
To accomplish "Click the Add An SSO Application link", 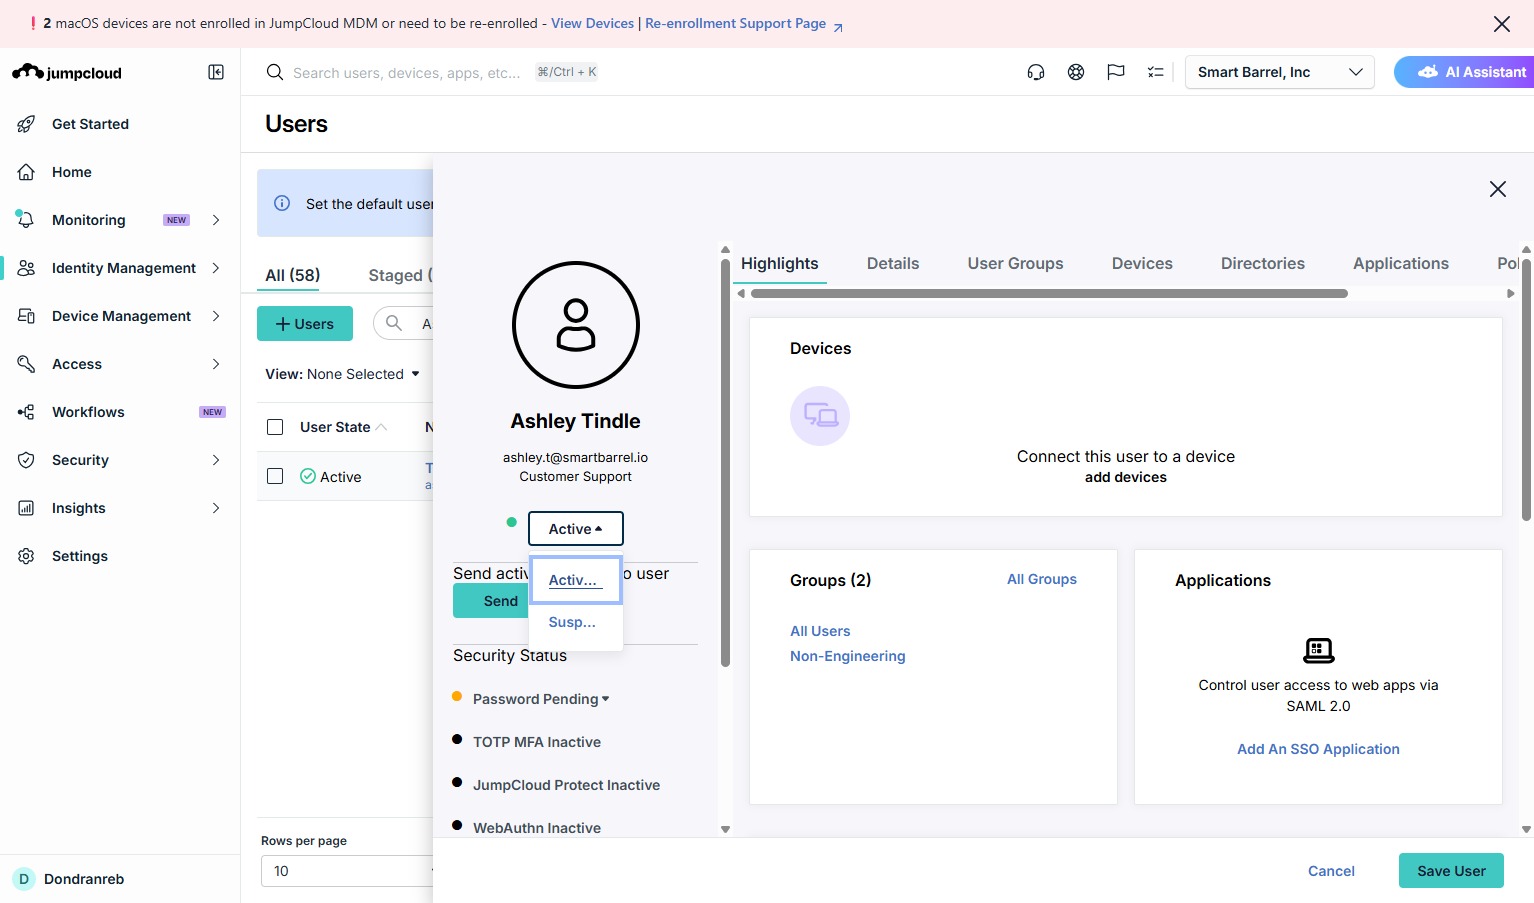I will 1318,749.
